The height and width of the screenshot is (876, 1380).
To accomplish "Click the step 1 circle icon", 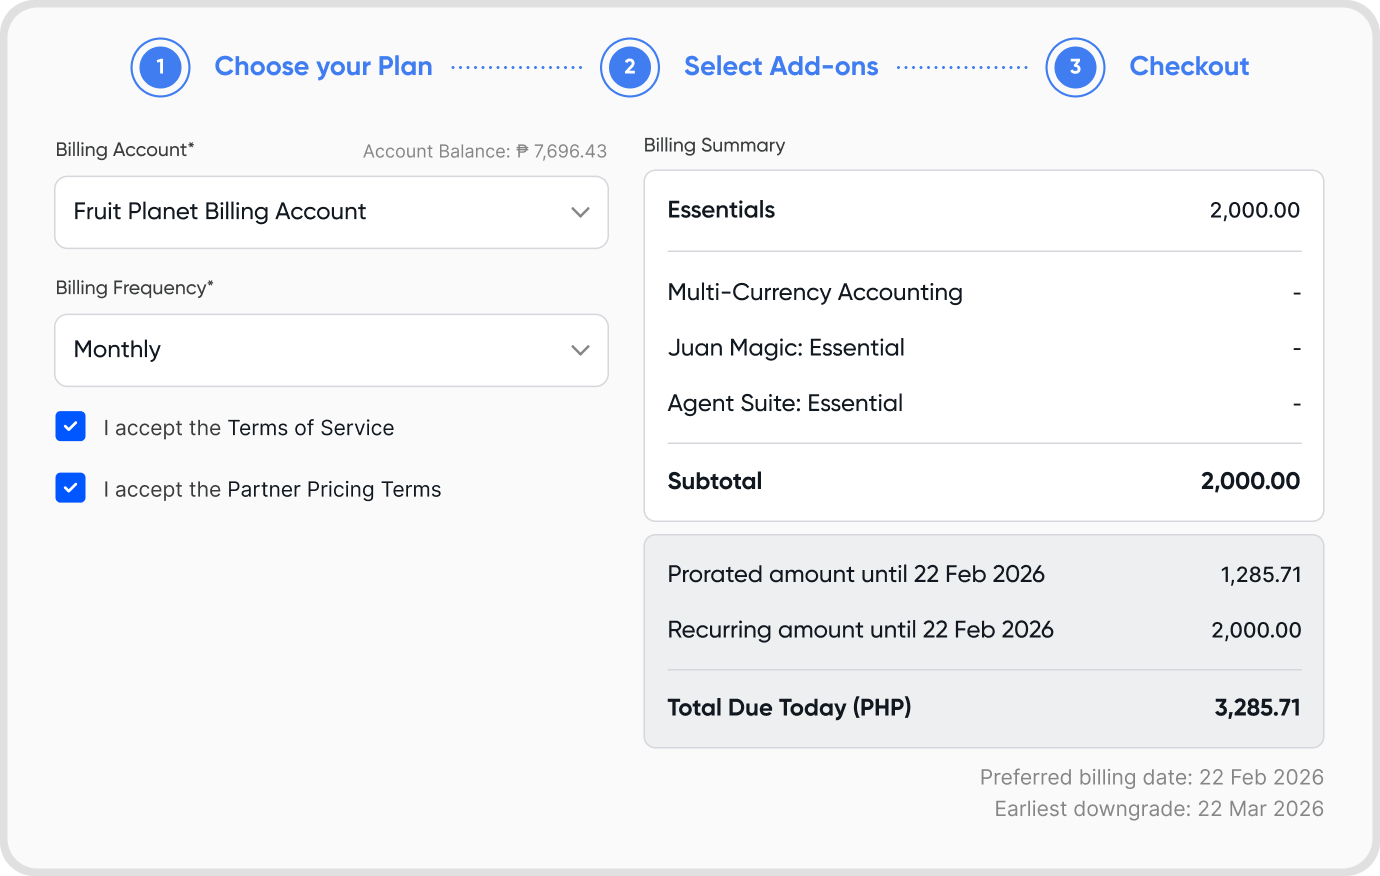I will 160,67.
